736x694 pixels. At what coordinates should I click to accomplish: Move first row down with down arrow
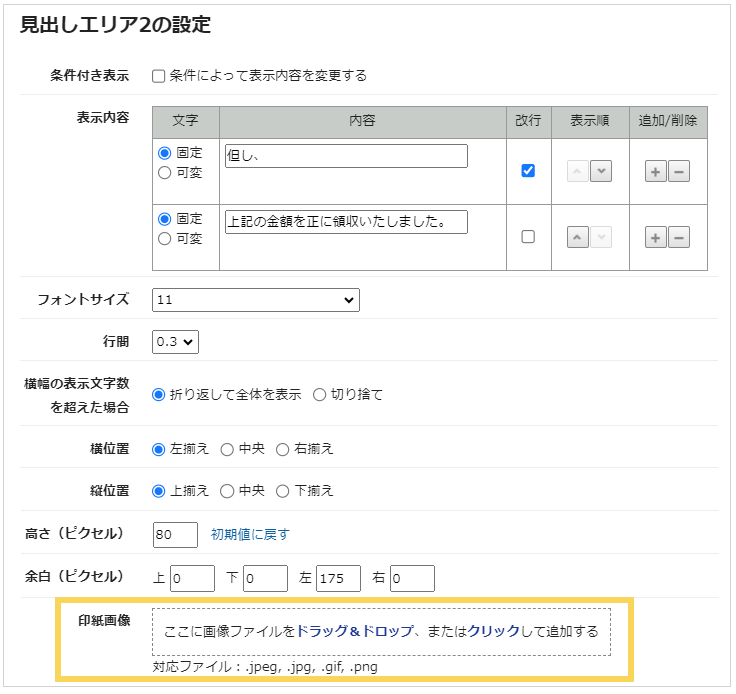click(x=601, y=171)
